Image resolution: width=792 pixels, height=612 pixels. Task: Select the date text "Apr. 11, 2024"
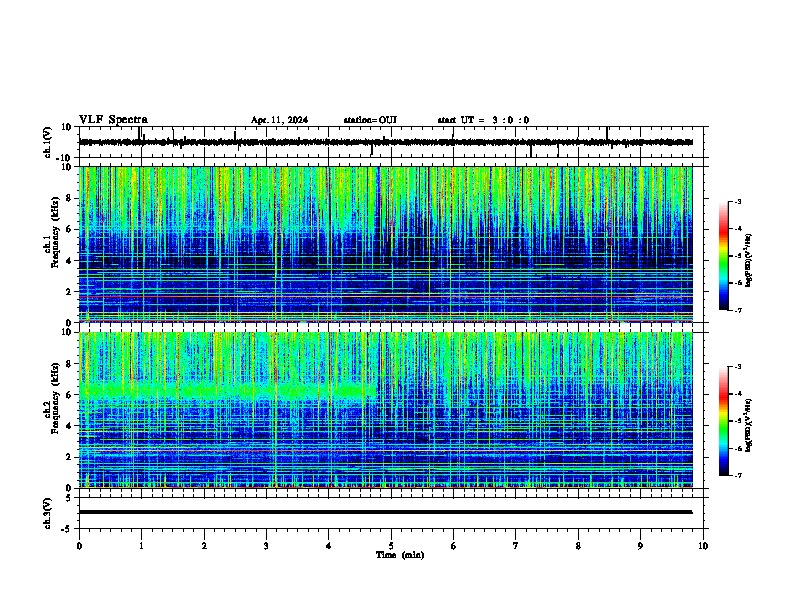coord(279,120)
